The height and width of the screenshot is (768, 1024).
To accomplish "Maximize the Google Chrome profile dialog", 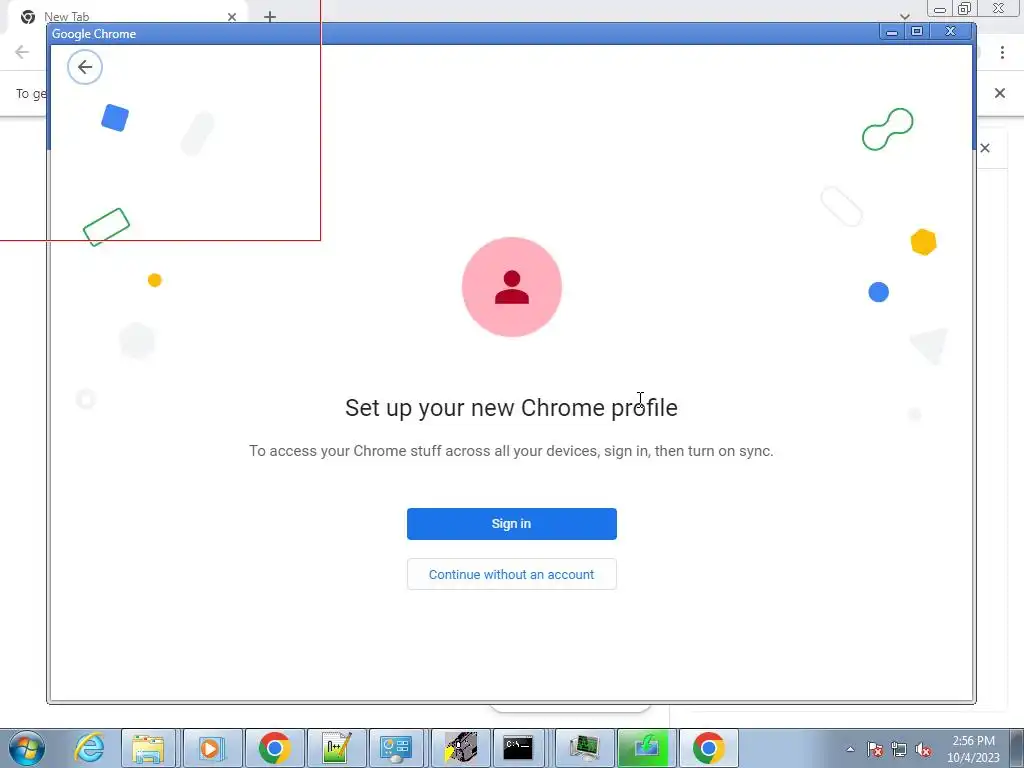I will tap(917, 31).
